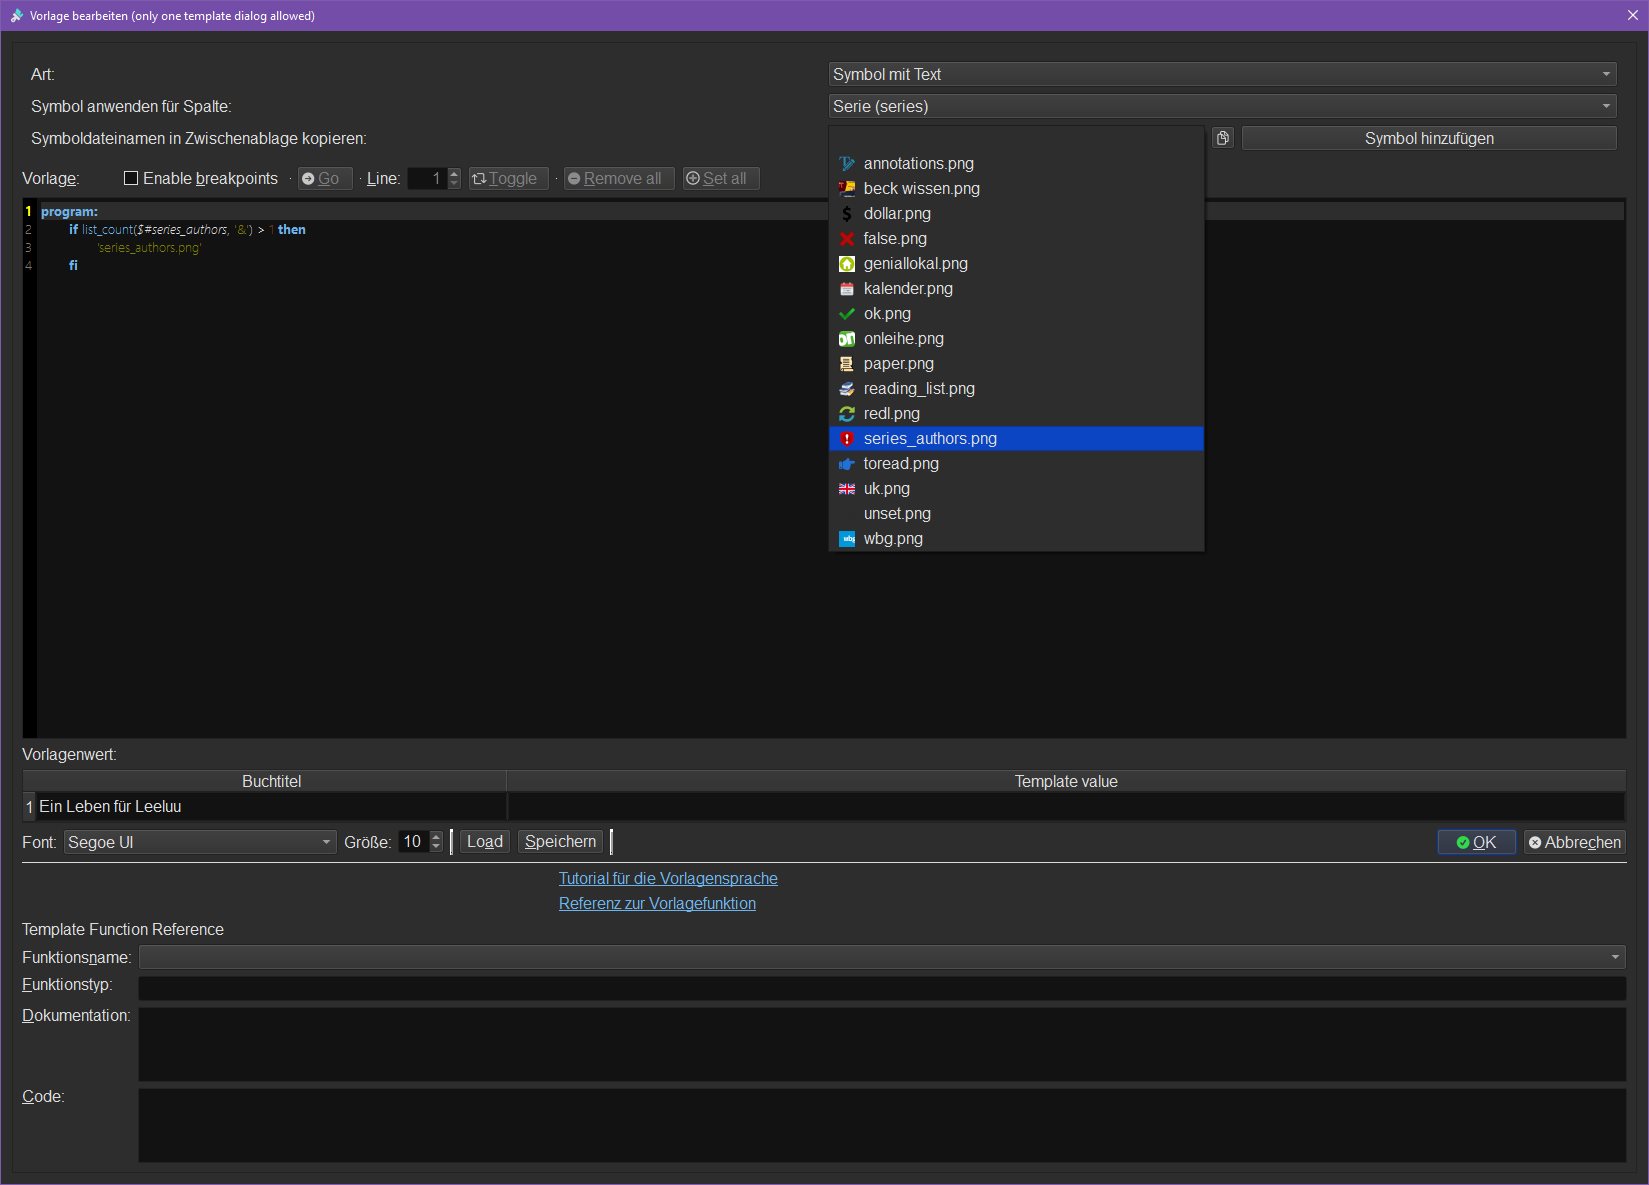The image size is (1649, 1185).
Task: Expand the Funktionsname dropdown
Action: coord(881,957)
